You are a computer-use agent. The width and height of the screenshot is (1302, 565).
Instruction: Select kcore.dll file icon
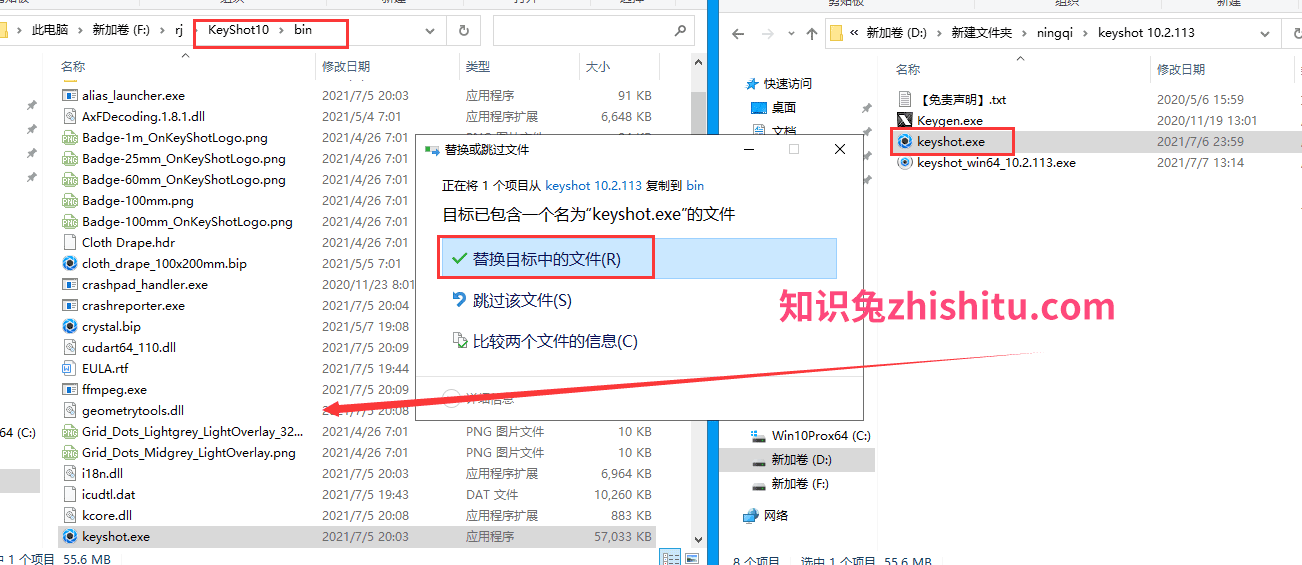point(70,516)
